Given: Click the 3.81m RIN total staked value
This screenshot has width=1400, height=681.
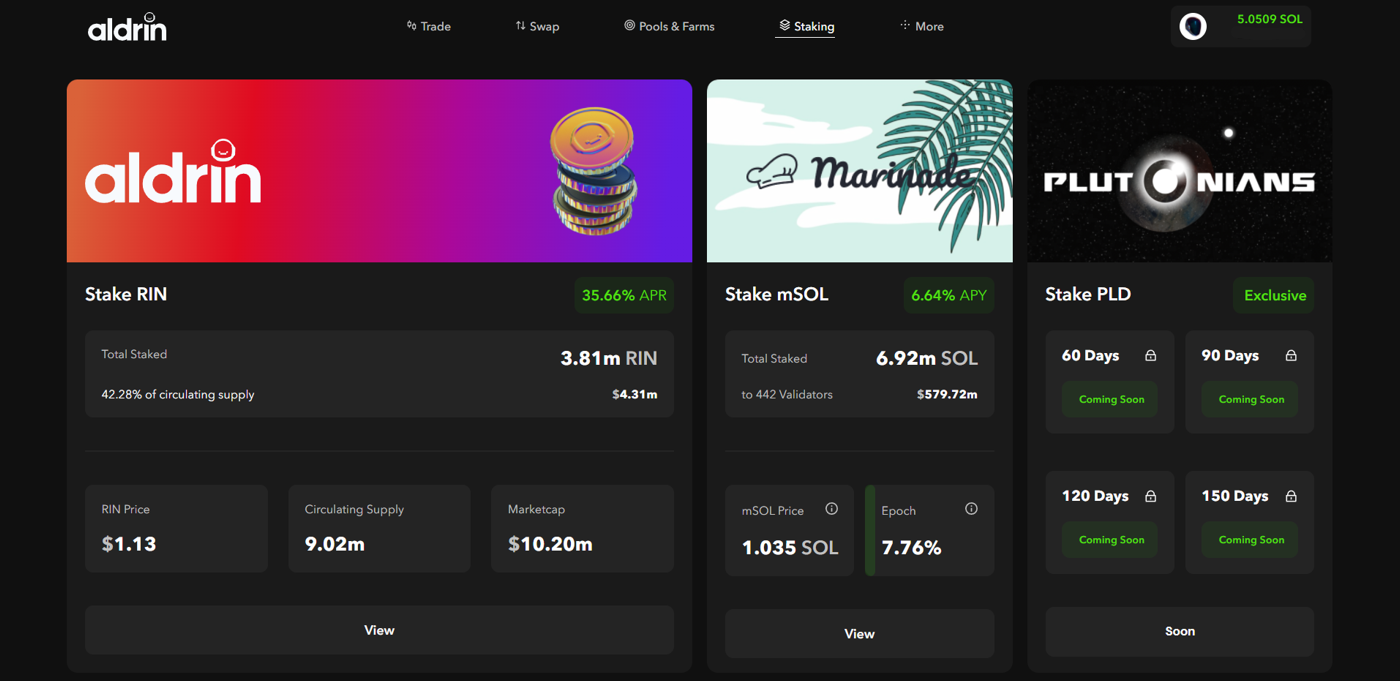Looking at the screenshot, I should (609, 358).
